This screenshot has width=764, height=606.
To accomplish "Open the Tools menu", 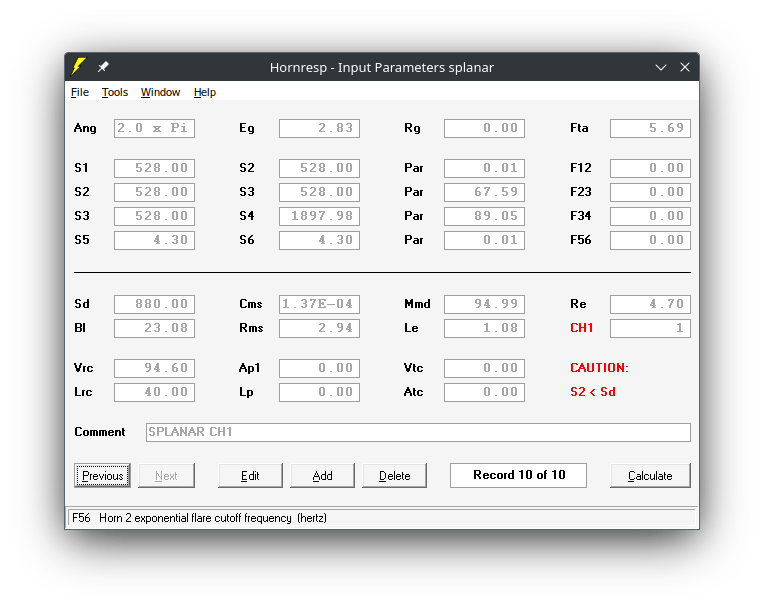I will 115,92.
